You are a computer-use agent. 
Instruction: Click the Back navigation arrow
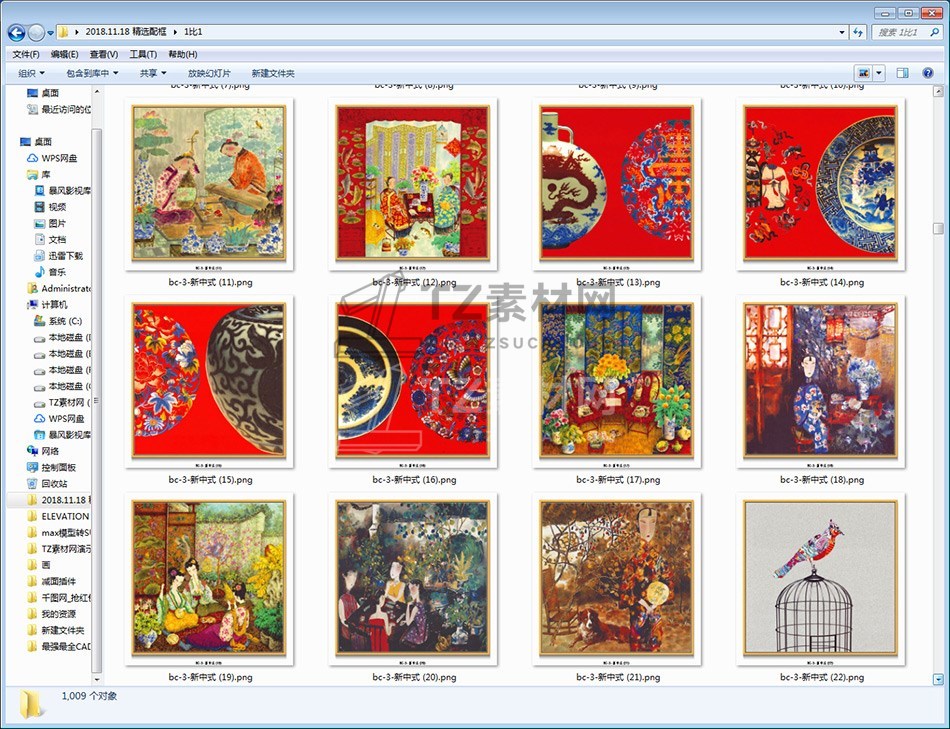(x=16, y=32)
